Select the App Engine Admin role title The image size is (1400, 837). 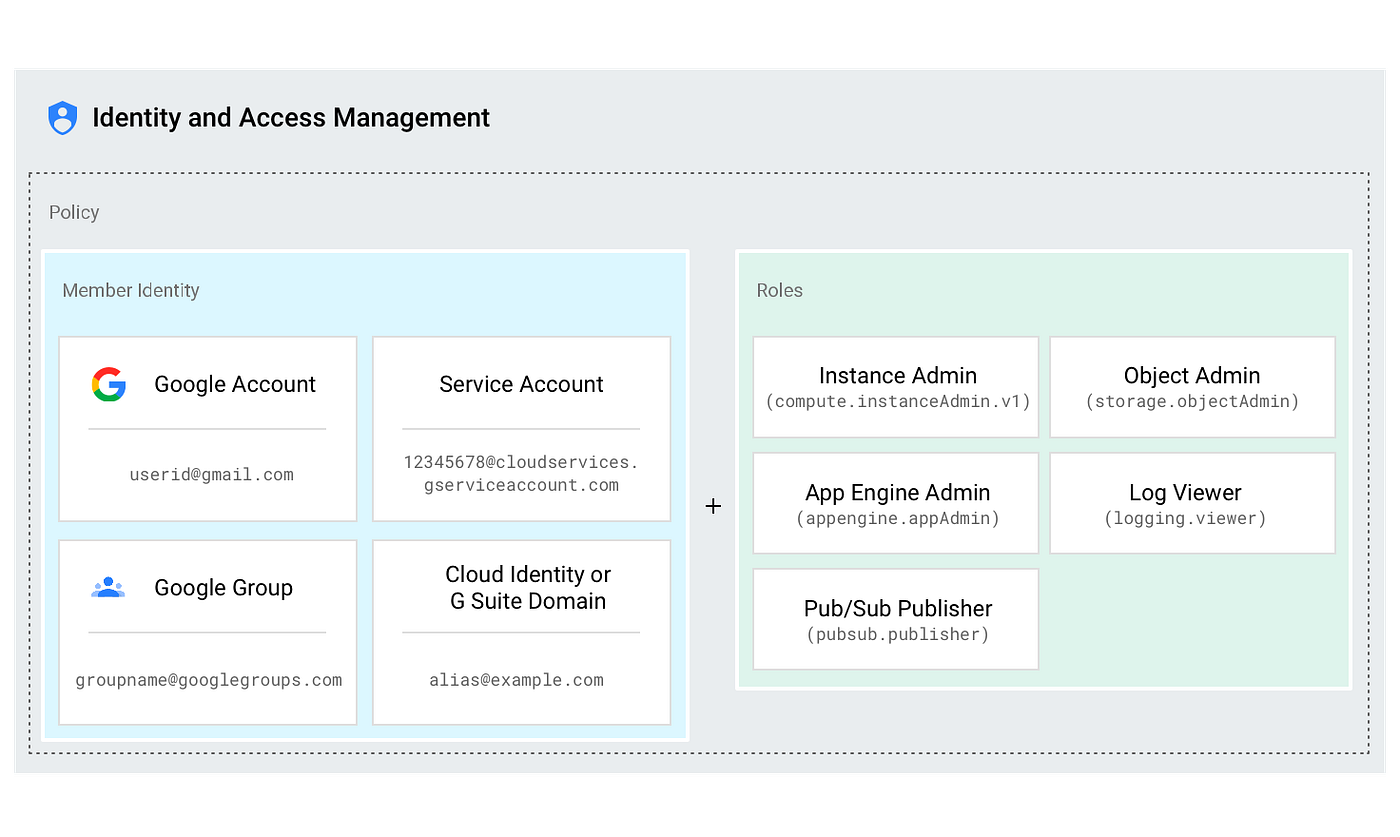(x=898, y=492)
